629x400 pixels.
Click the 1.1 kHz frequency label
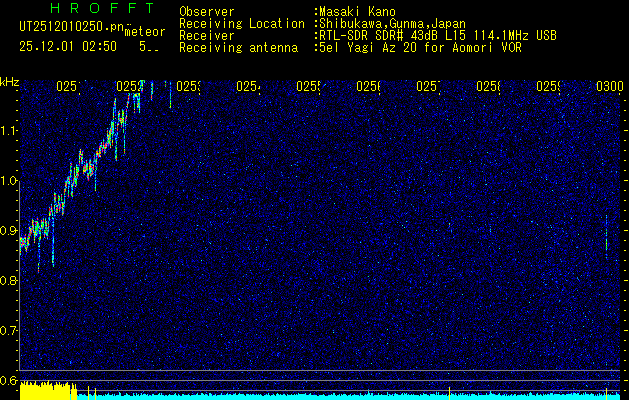(x=9, y=130)
